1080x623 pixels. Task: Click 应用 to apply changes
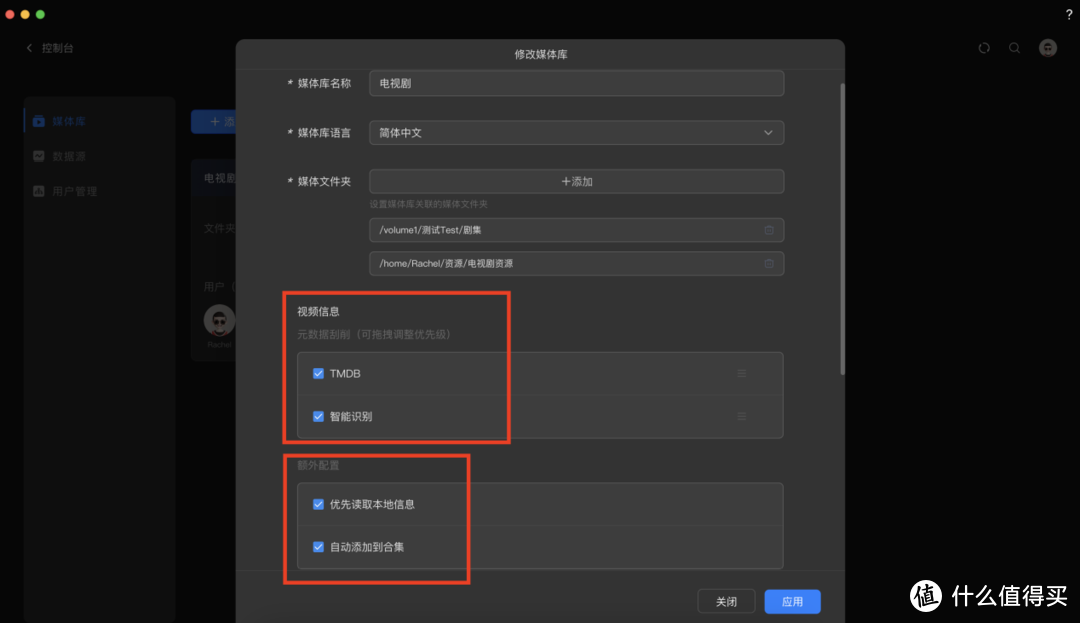(792, 601)
